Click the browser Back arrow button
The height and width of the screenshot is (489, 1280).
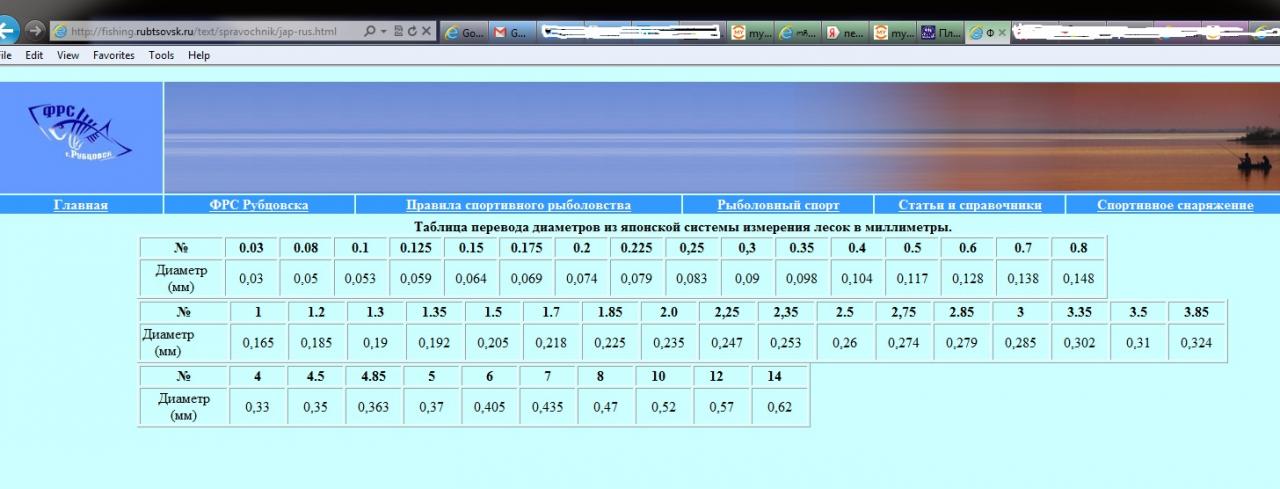[x=8, y=31]
